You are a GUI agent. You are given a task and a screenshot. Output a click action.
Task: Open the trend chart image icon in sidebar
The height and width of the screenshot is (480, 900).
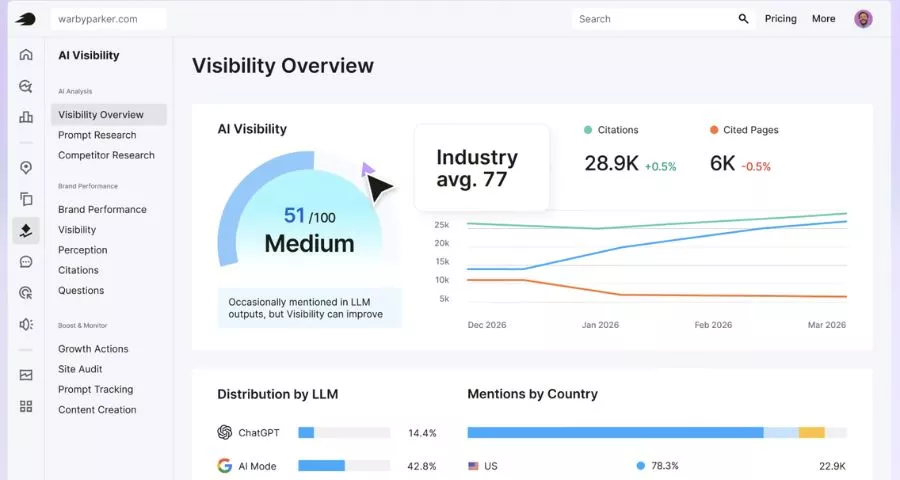coord(26,375)
